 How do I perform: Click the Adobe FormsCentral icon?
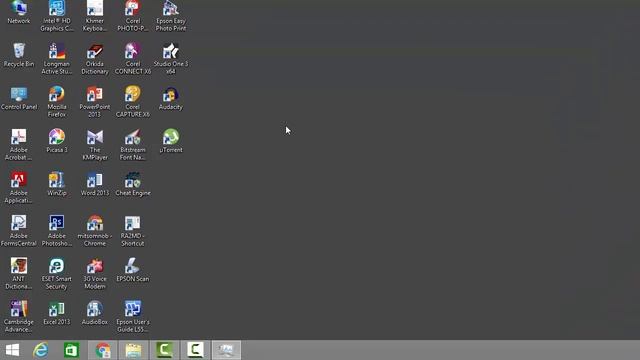(x=19, y=231)
